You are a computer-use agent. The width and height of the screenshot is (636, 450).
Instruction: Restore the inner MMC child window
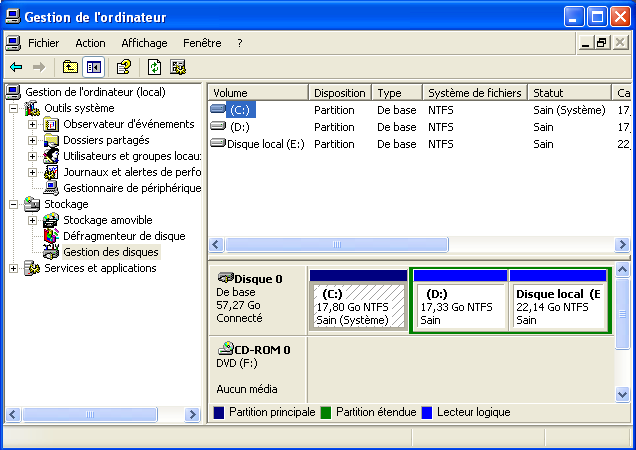[x=602, y=43]
